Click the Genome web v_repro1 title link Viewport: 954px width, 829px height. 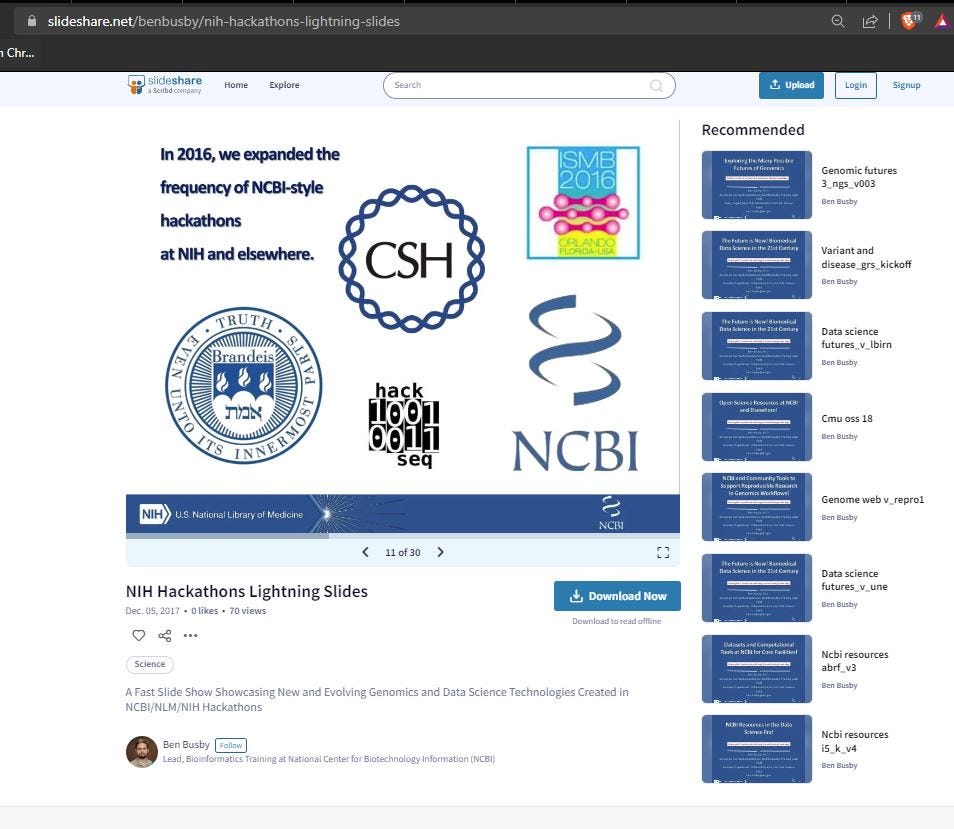pos(872,499)
